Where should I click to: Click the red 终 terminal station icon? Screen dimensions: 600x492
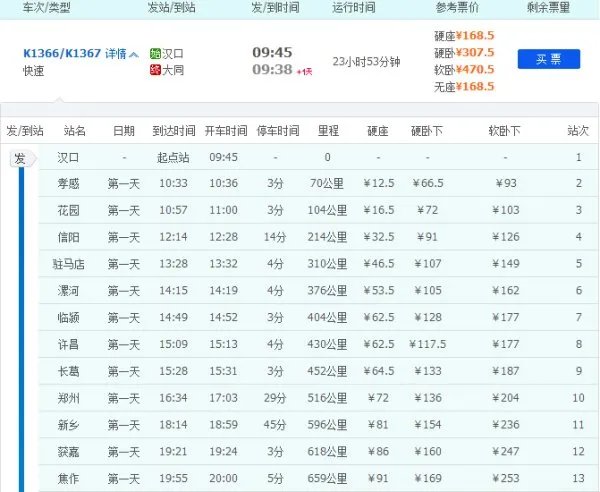(155, 70)
